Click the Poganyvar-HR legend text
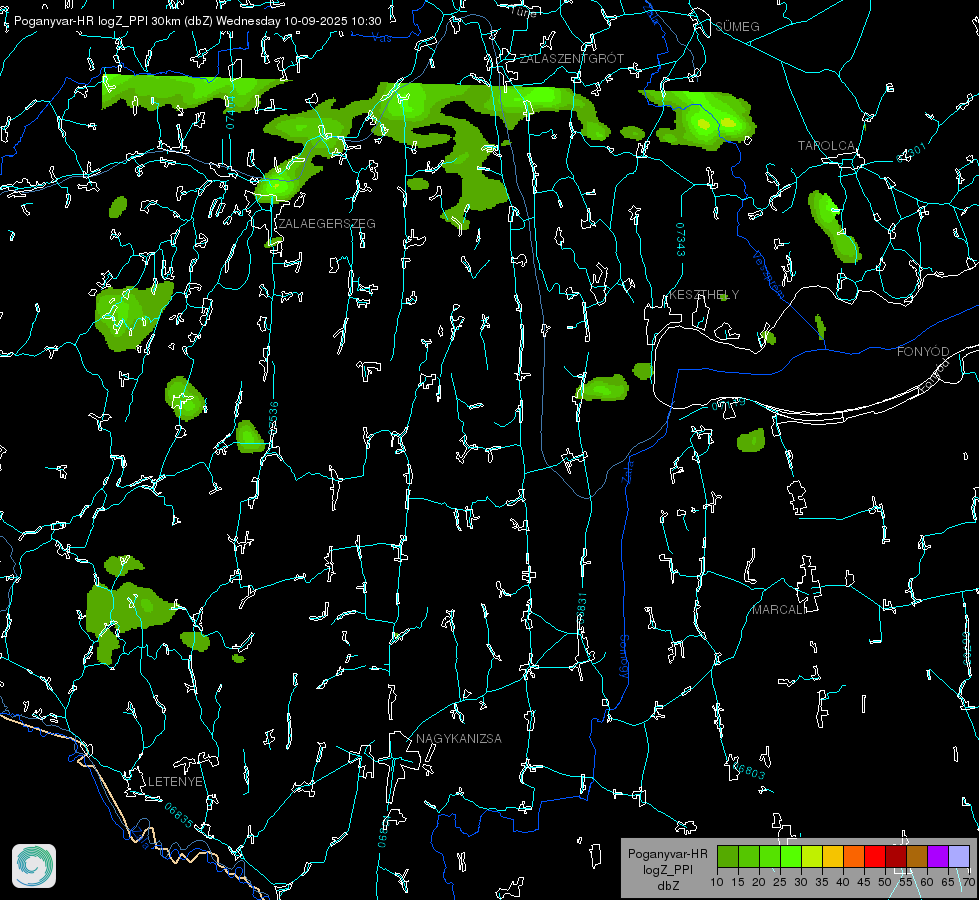979x900 pixels. (667, 853)
